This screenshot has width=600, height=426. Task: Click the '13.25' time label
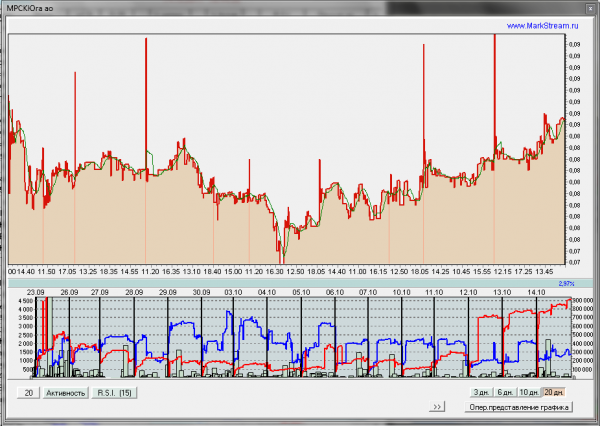coord(88,272)
